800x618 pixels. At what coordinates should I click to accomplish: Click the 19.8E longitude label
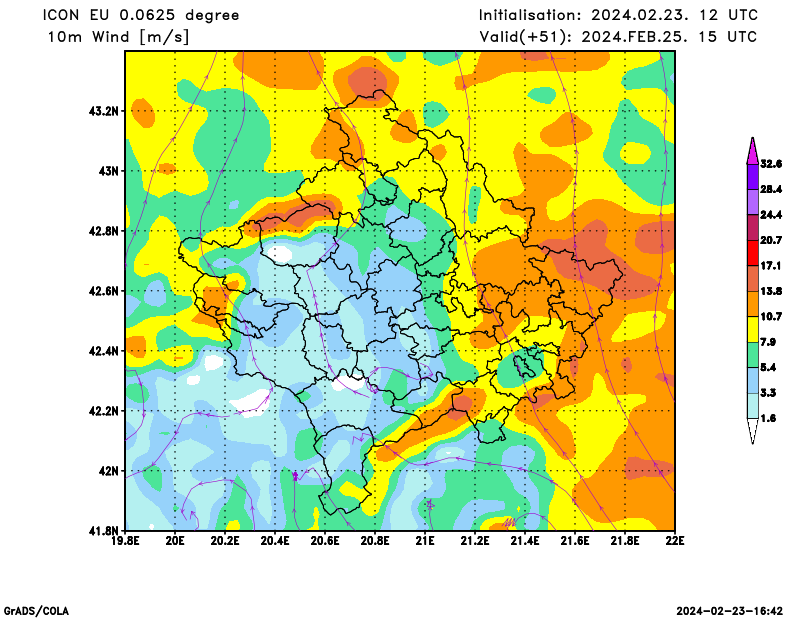pyautogui.click(x=126, y=540)
